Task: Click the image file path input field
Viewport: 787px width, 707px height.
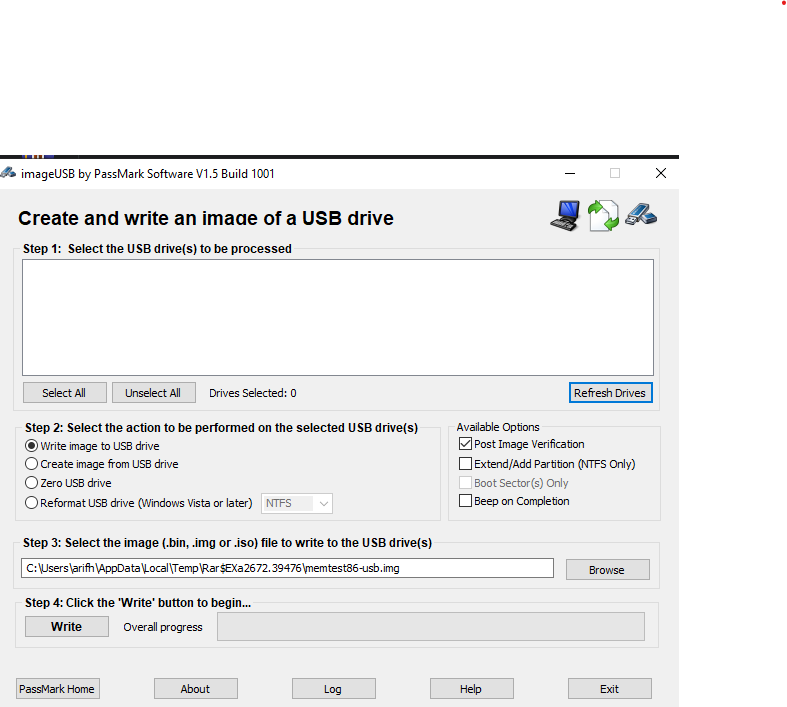Action: coord(287,568)
